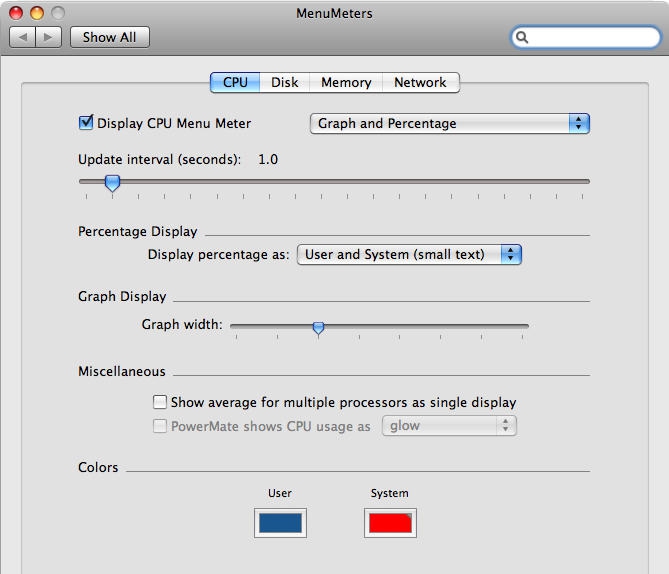Disable Display CPU Menu Meter checkbox

(86, 123)
